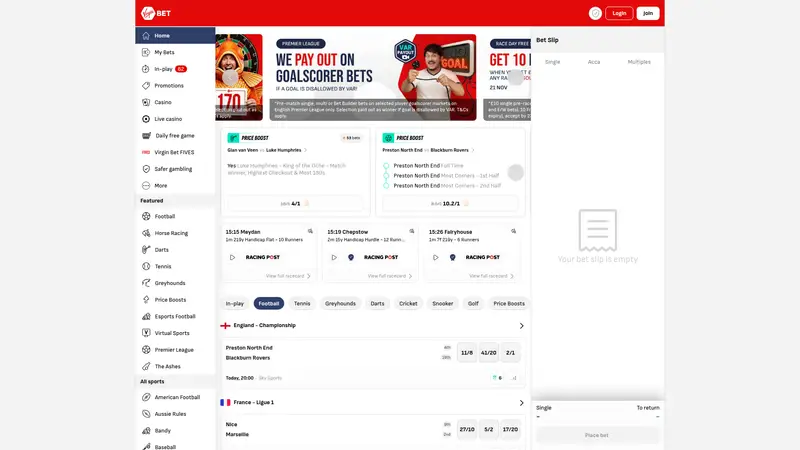Bet Preston North End at 11/8
The width and height of the screenshot is (800, 450).
467,353
